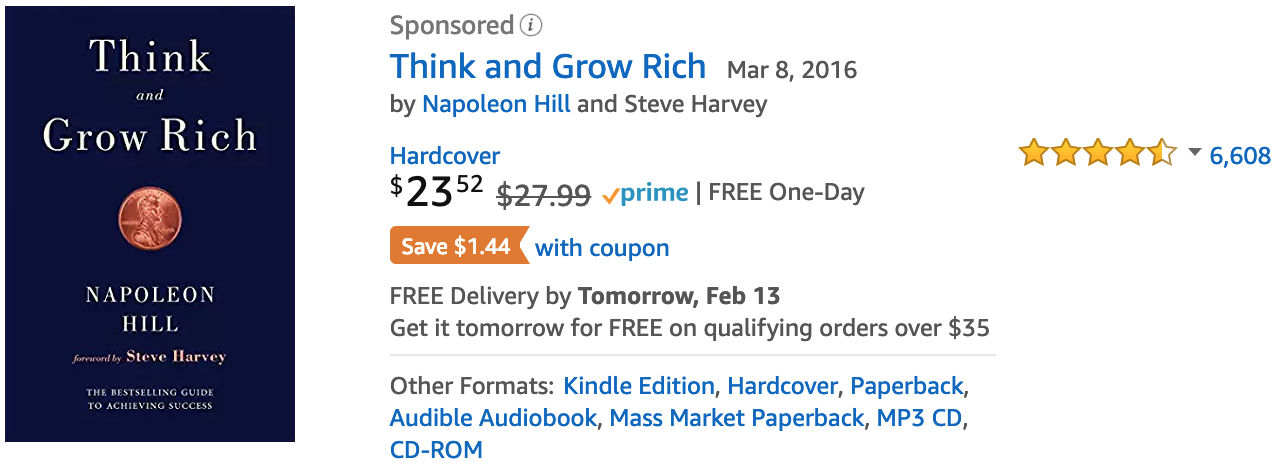The image size is (1286, 468).
Task: Open the ratings dropdown arrow
Action: pos(1194,153)
